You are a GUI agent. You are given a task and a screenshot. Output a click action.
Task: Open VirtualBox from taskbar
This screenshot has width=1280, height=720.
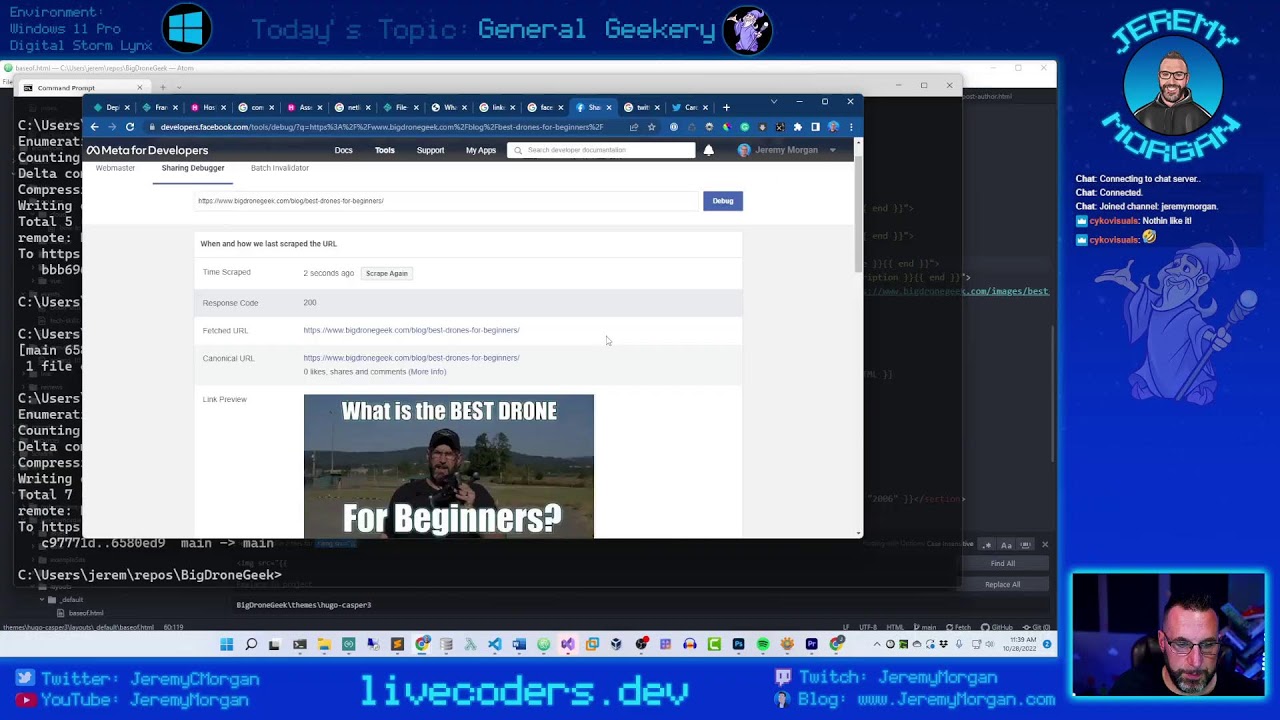617,644
